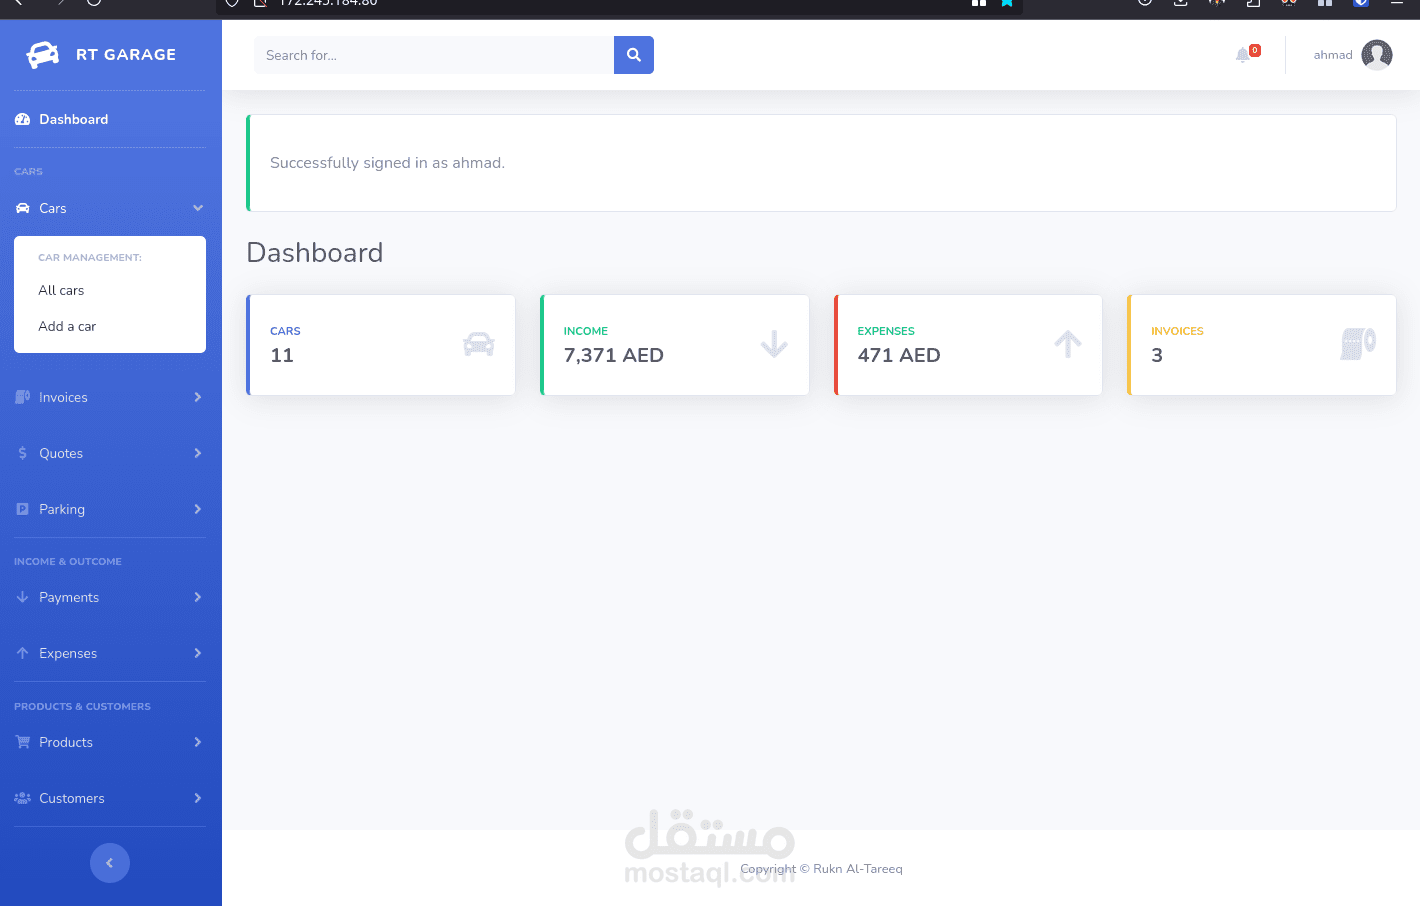Screen dimensions: 1420x906
Task: Click the Dashboard page heading
Action: [315, 252]
